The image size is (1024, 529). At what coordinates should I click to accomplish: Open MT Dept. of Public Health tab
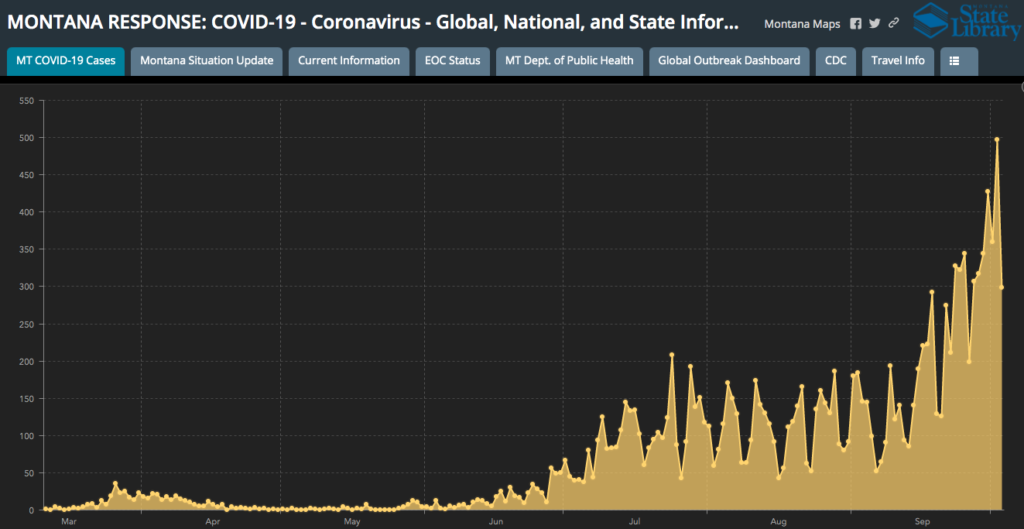(x=569, y=61)
